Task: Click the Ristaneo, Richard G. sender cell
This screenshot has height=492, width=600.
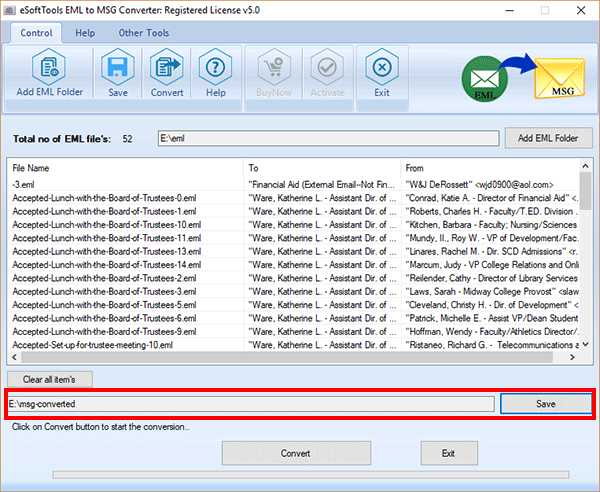Action: pos(492,345)
